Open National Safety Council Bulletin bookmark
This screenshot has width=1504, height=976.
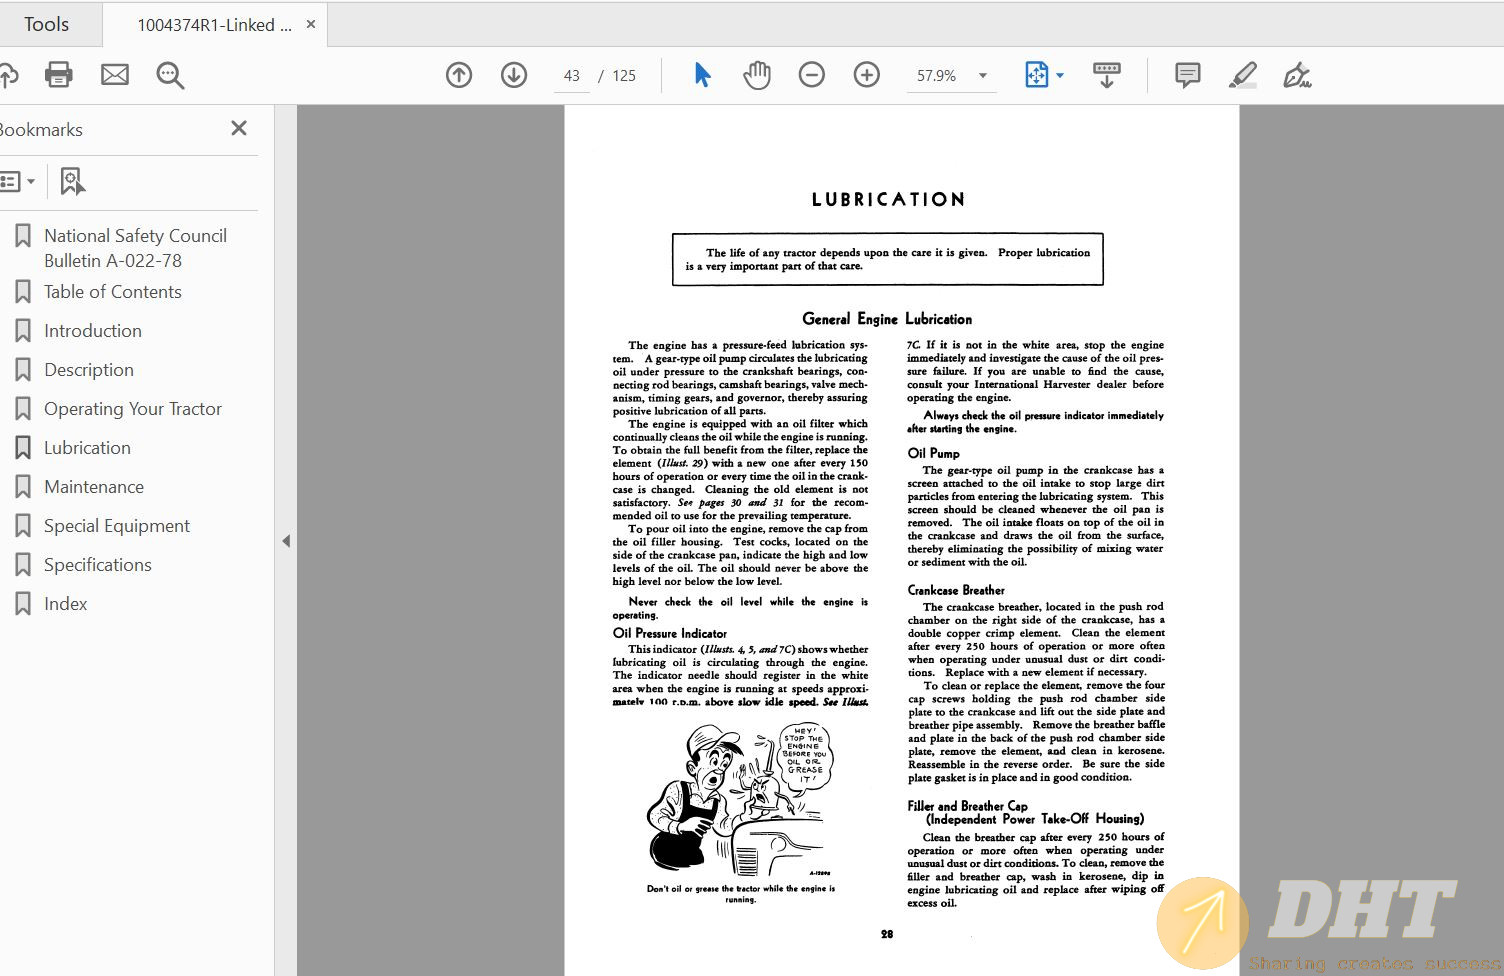(x=135, y=248)
